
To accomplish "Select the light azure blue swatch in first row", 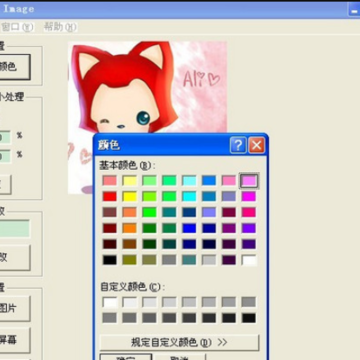I will (x=209, y=181).
